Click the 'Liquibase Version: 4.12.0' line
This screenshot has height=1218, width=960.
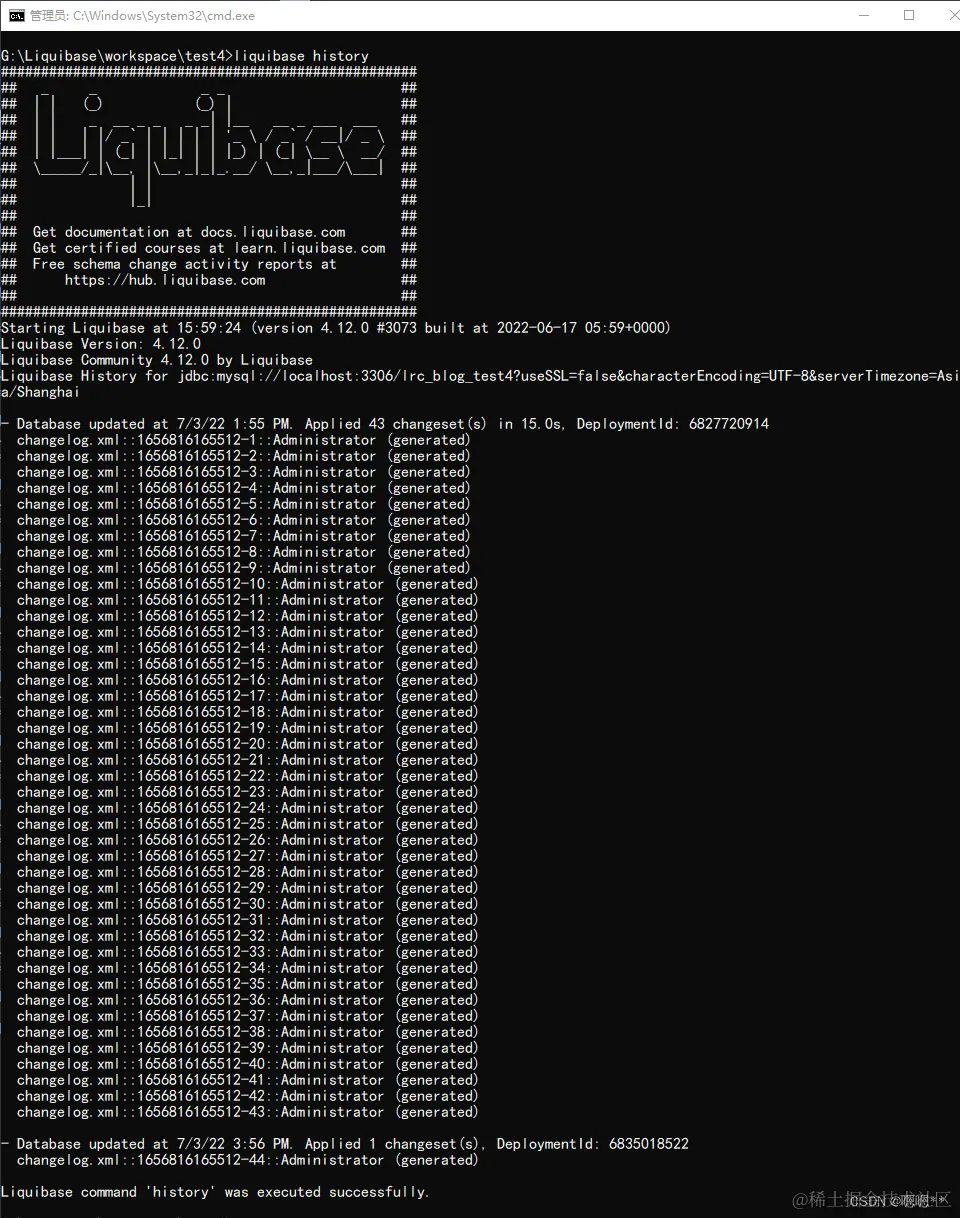click(x=100, y=344)
